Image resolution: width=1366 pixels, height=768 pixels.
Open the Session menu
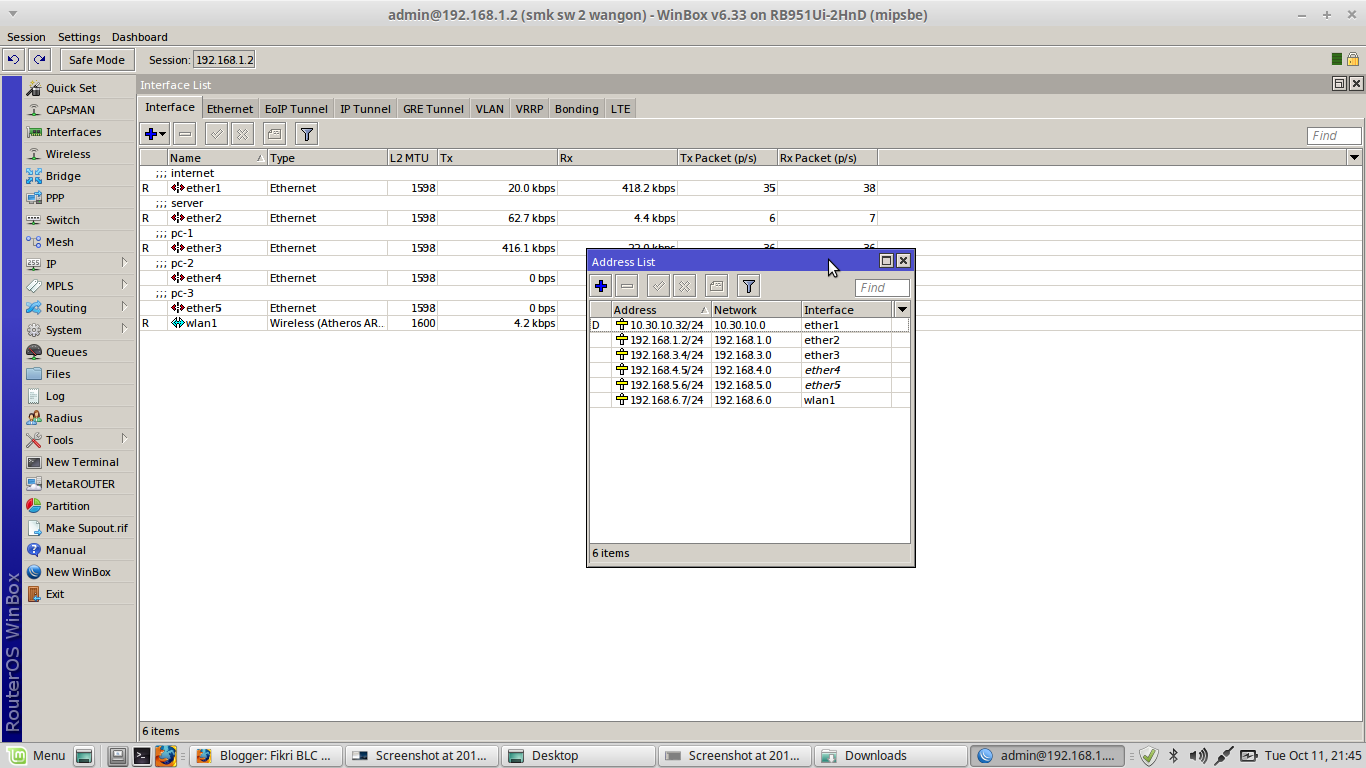pyautogui.click(x=26, y=37)
